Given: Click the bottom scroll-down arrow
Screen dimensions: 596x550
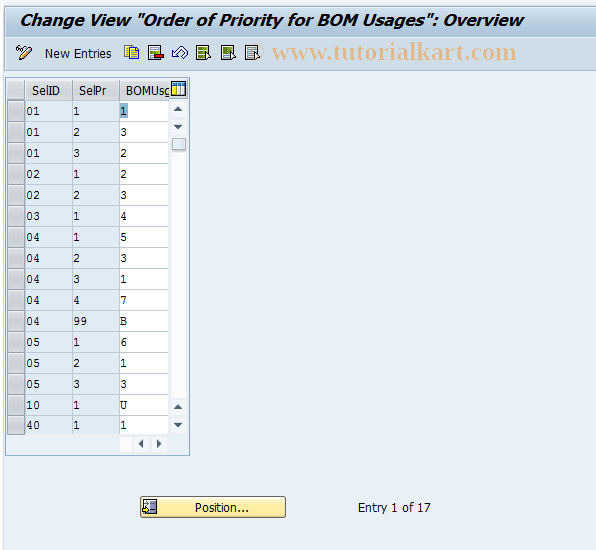Looking at the screenshot, I should point(178,425).
